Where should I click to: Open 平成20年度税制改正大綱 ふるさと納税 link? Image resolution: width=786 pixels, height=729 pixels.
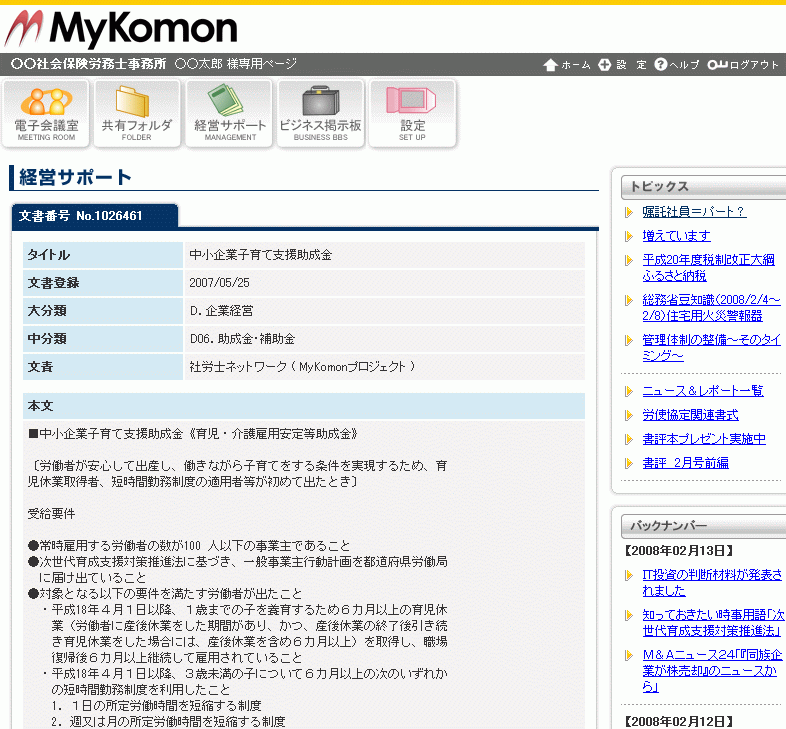pyautogui.click(x=708, y=267)
